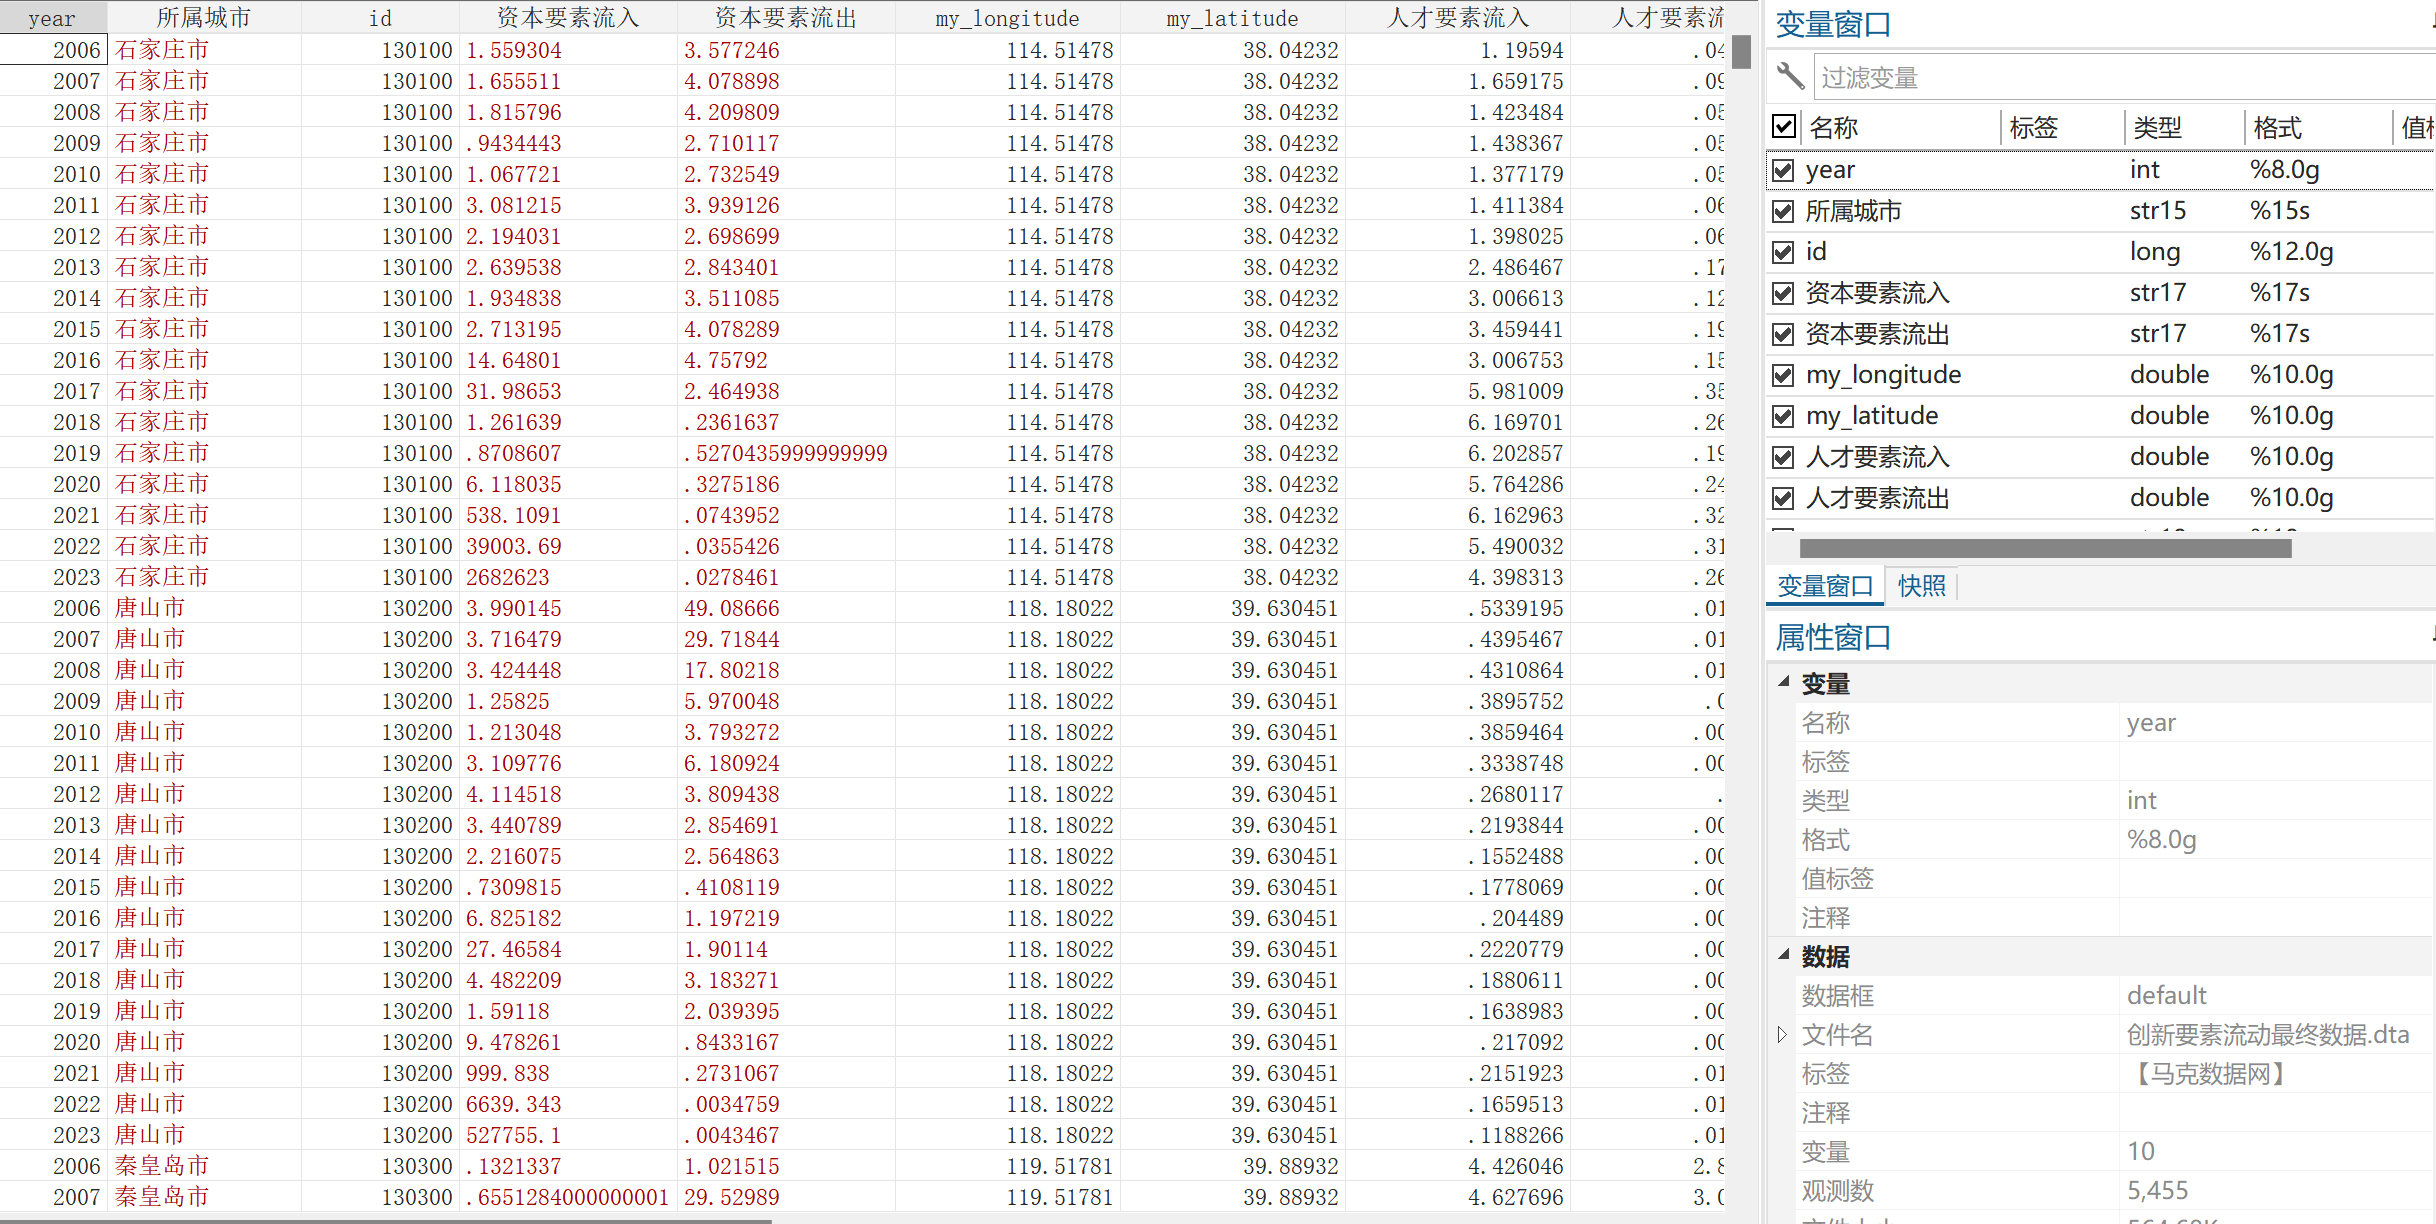The height and width of the screenshot is (1224, 2436).
Task: Toggle the select-all checkbox in variables header
Action: (x=1783, y=127)
